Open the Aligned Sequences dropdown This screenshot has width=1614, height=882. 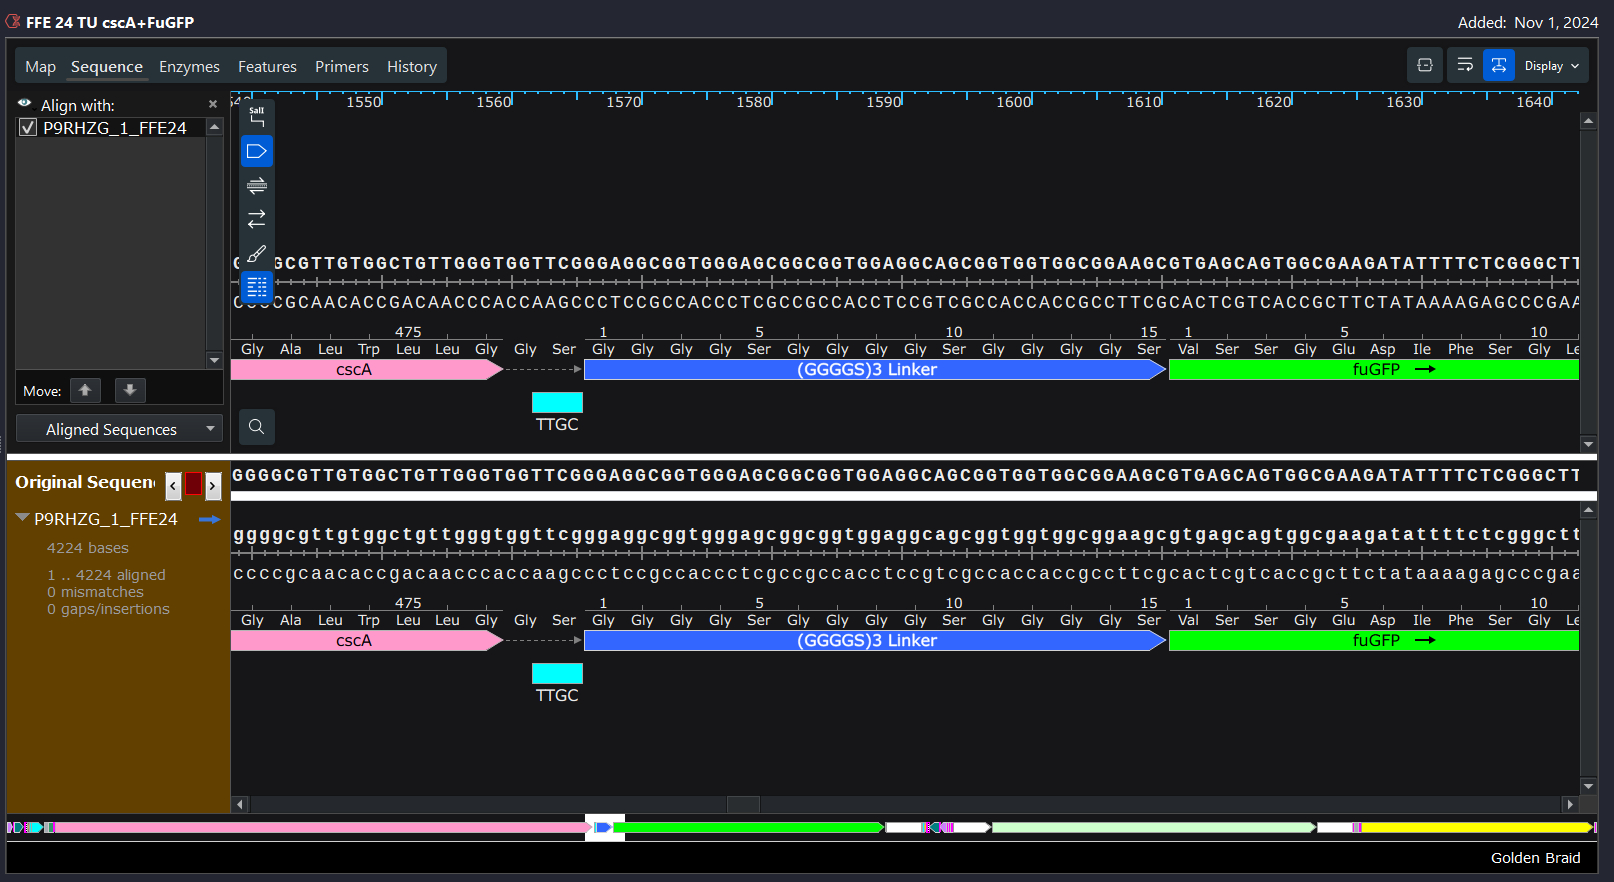(x=119, y=429)
